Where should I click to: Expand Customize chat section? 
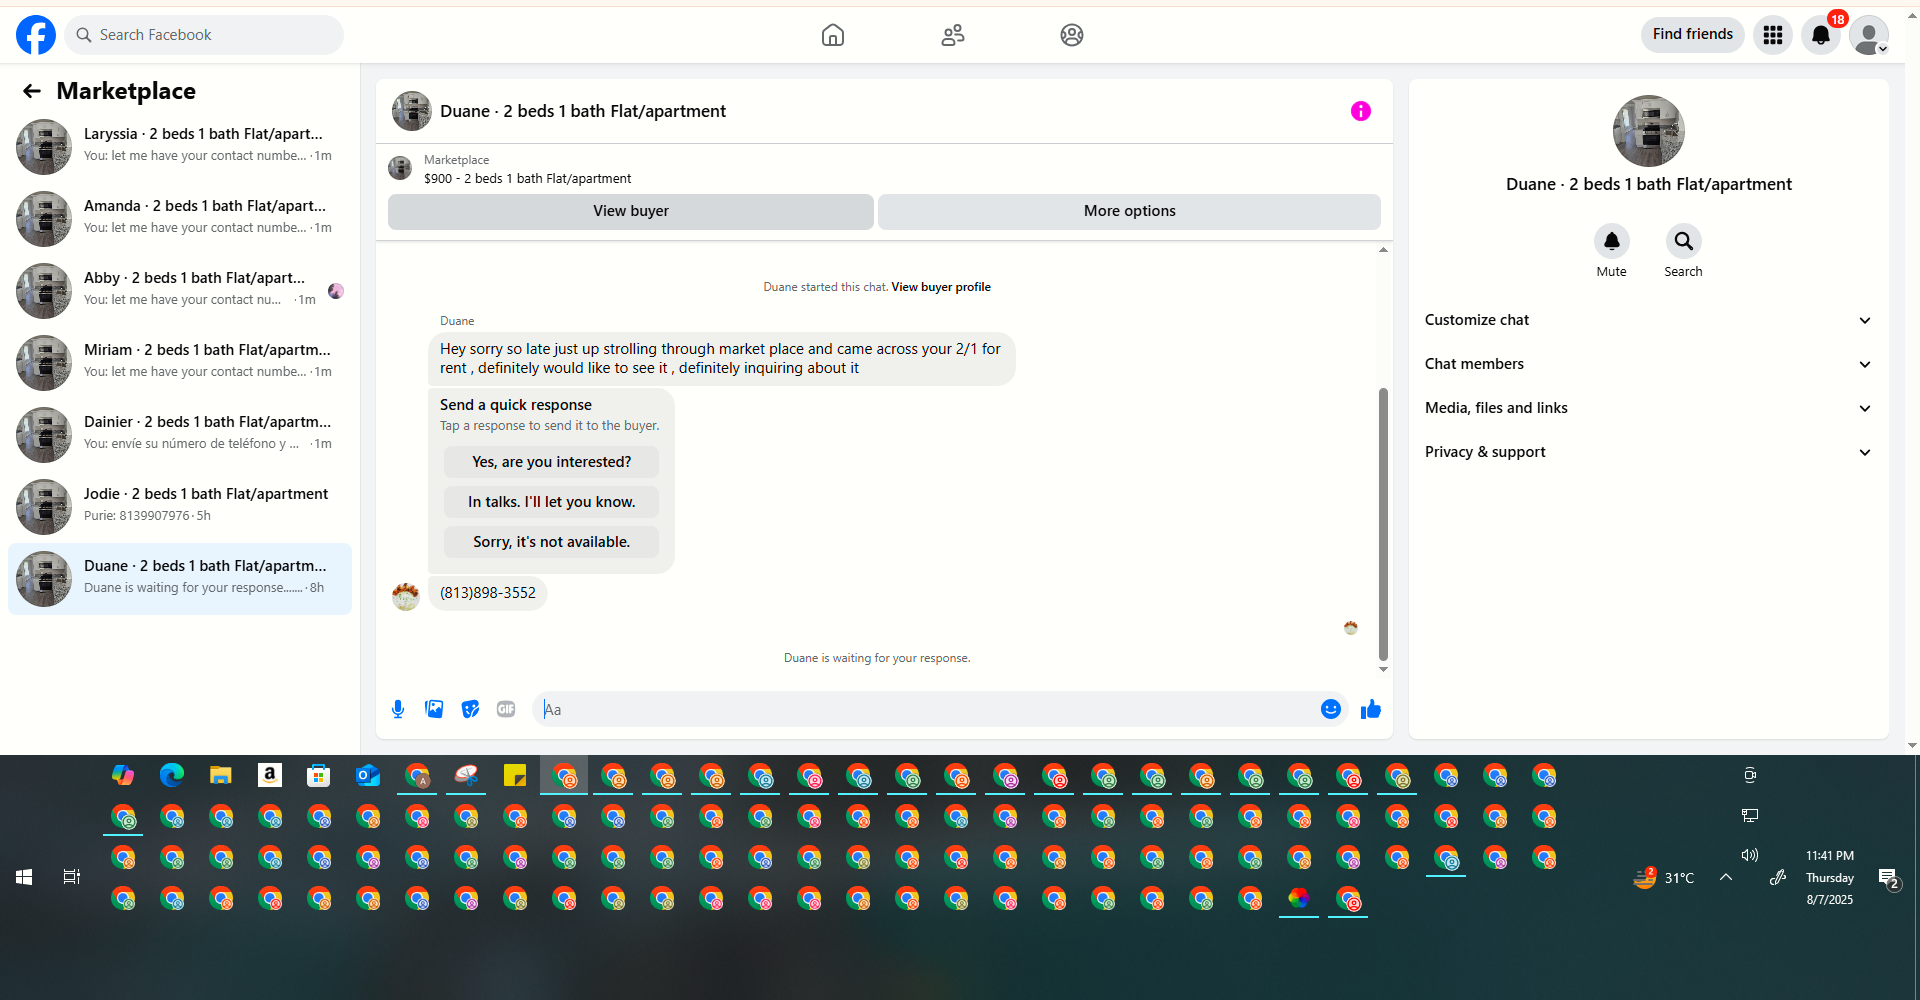[x=1648, y=320]
